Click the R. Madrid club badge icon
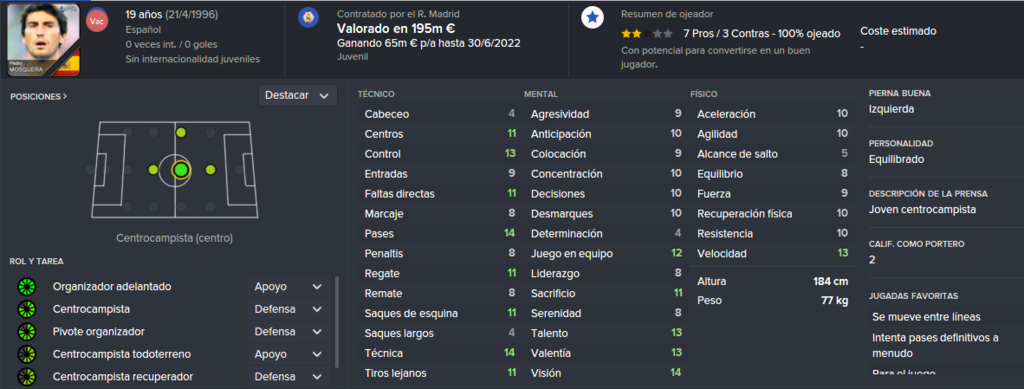 308,18
